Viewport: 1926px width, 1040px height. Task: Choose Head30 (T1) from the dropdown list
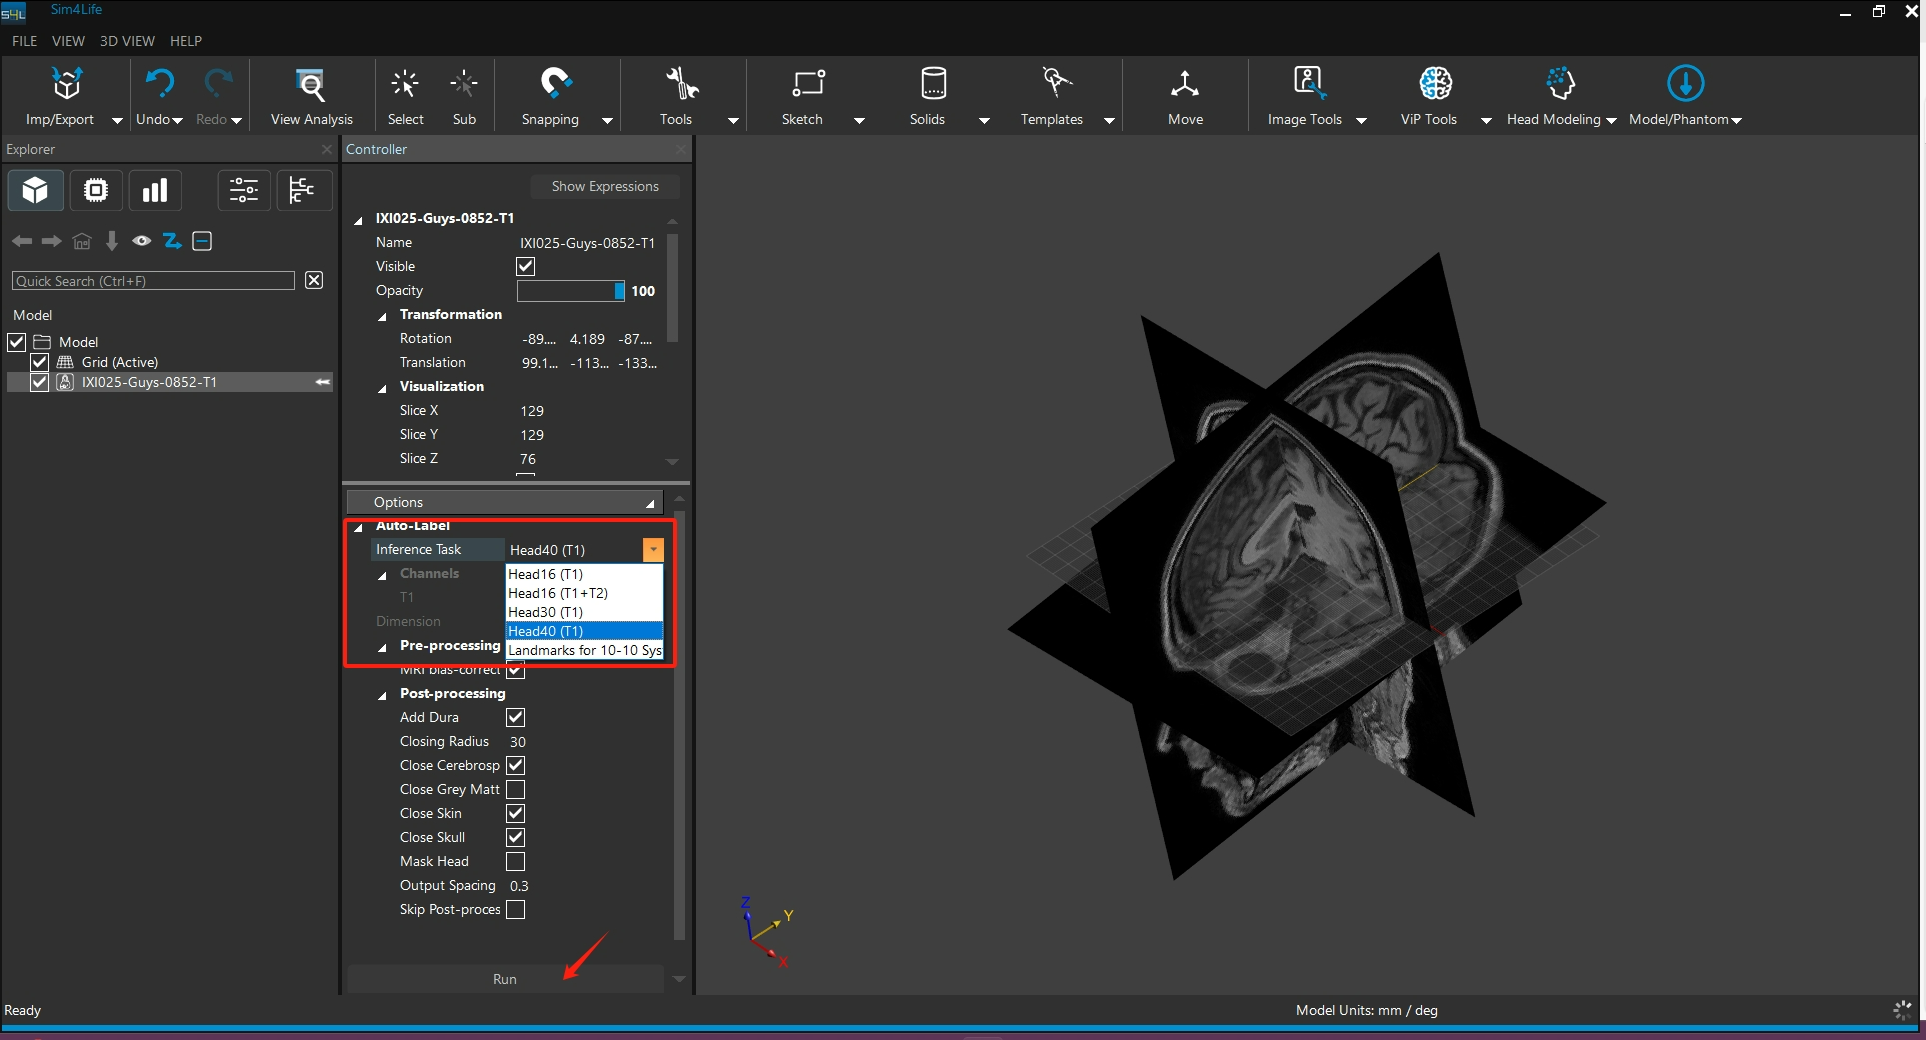click(545, 612)
